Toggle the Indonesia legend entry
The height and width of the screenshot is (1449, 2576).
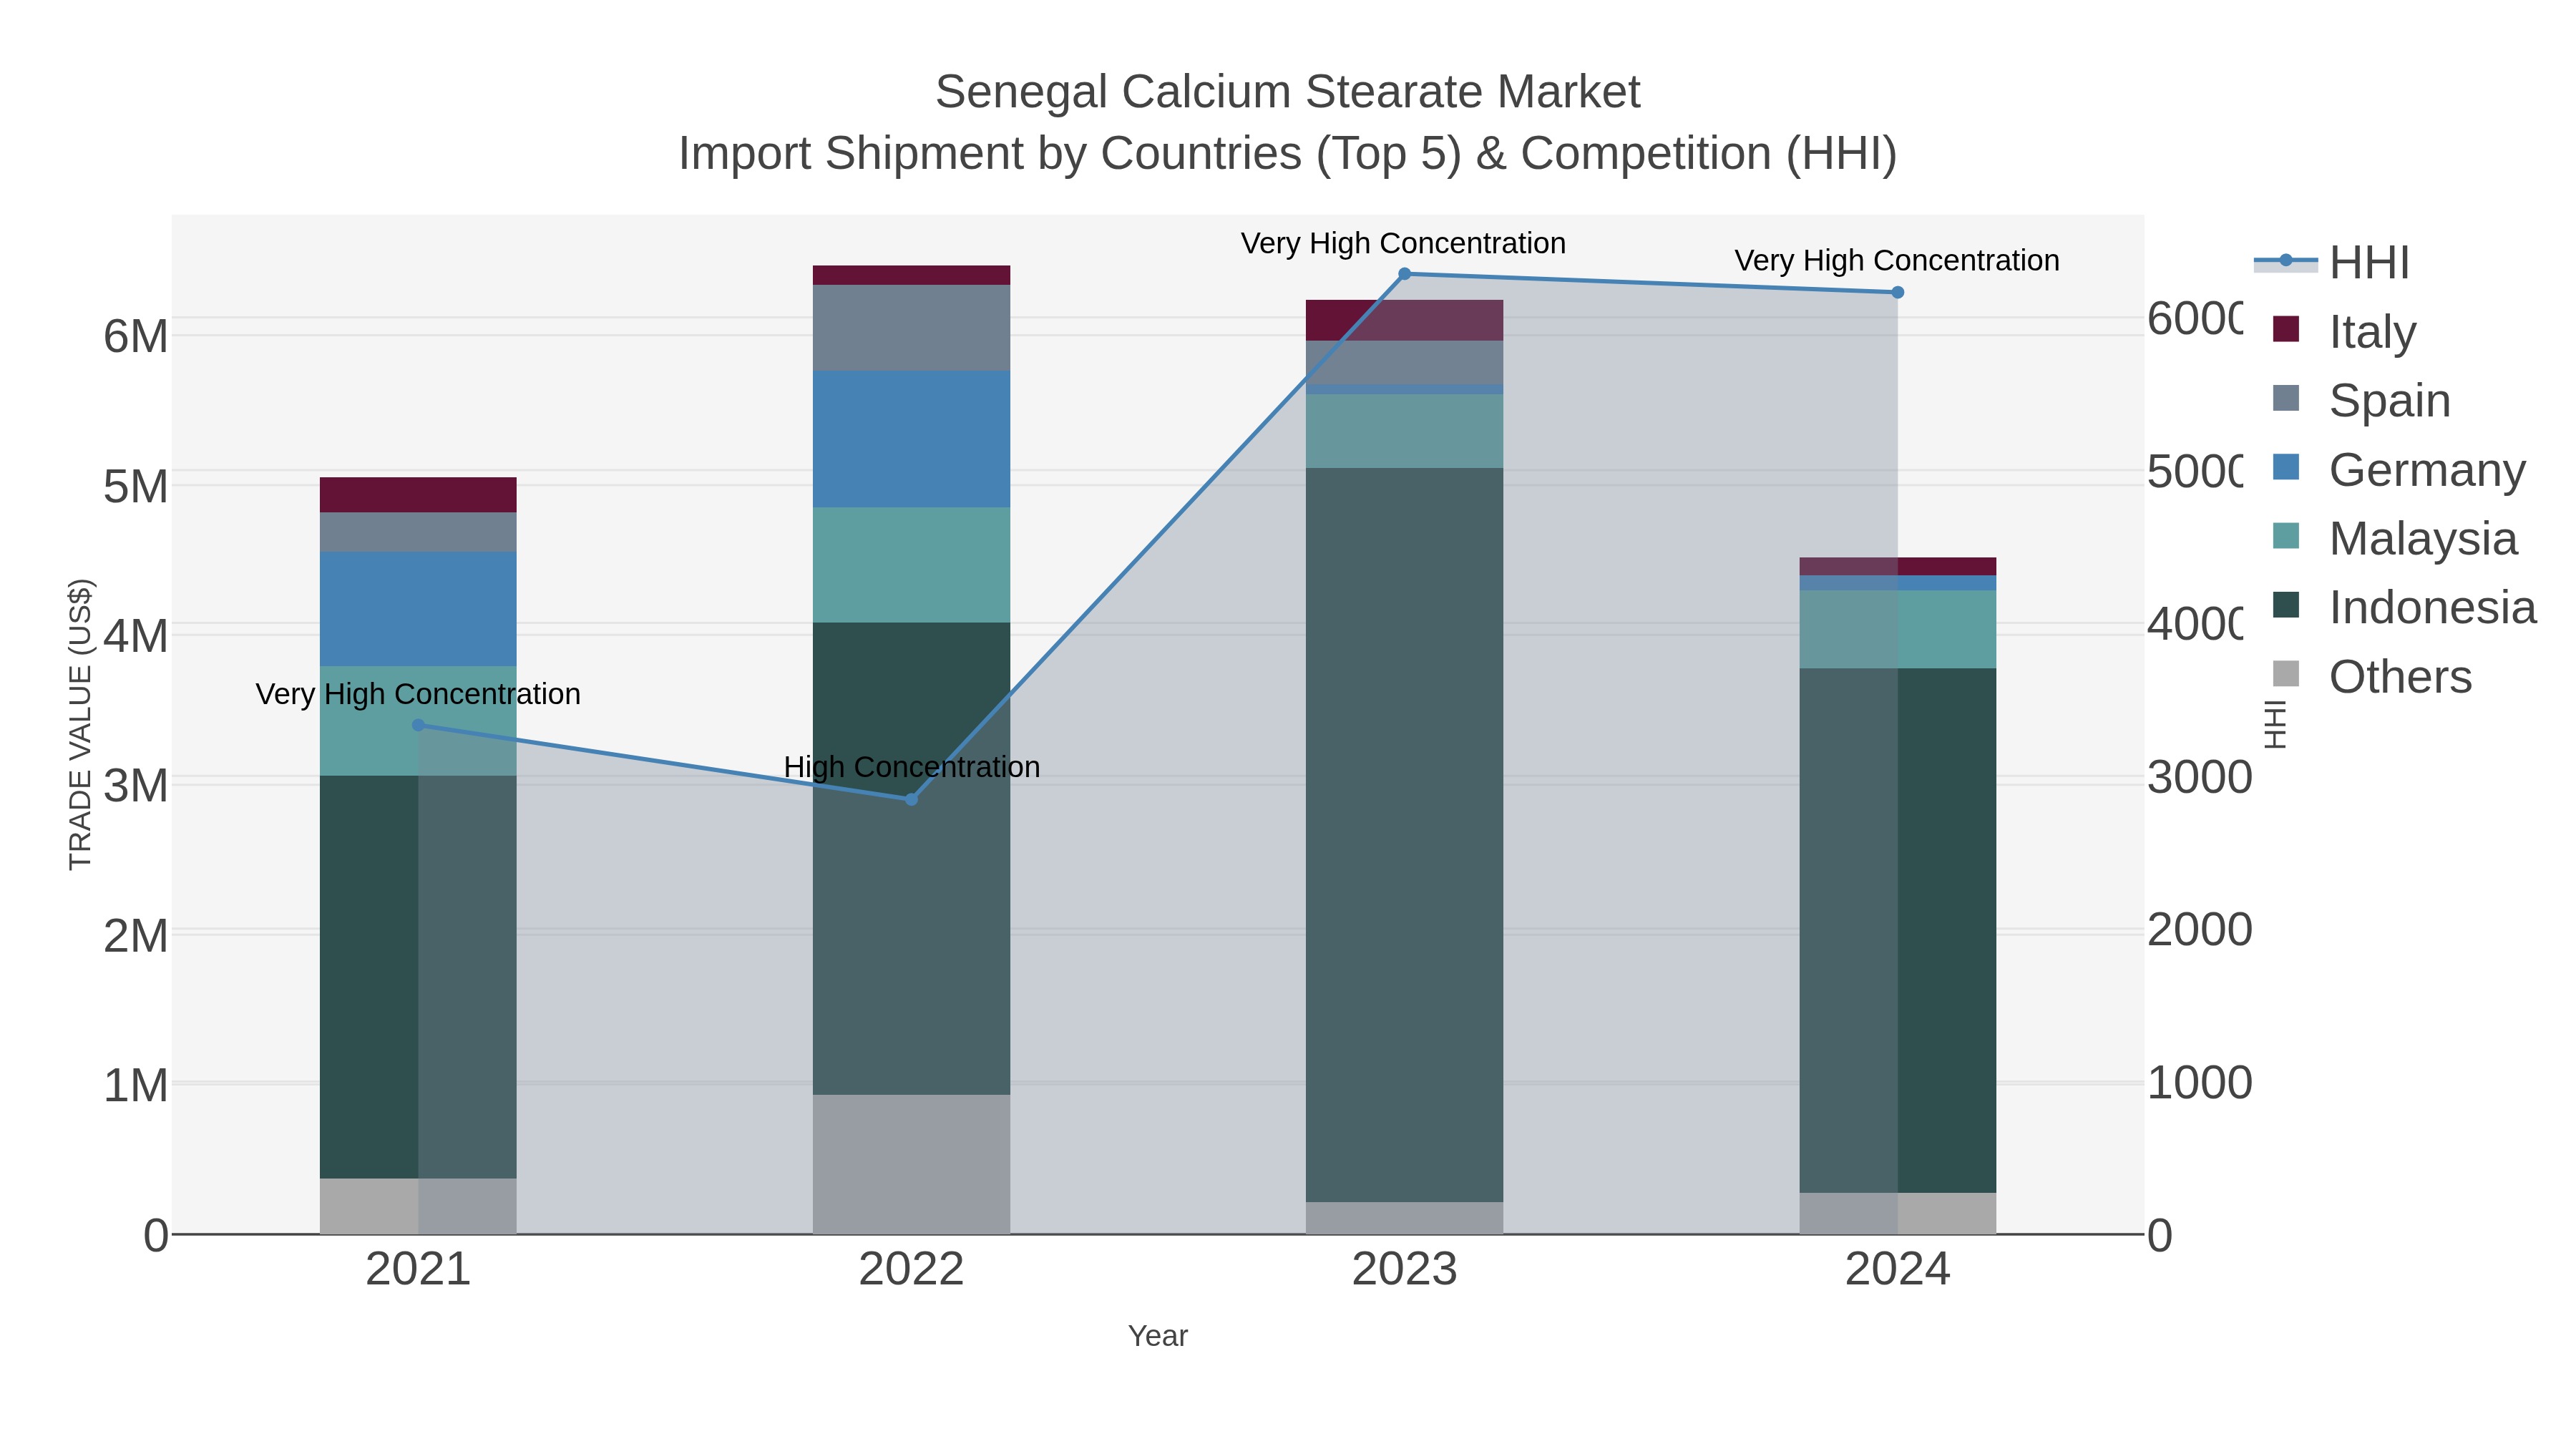pos(2404,607)
